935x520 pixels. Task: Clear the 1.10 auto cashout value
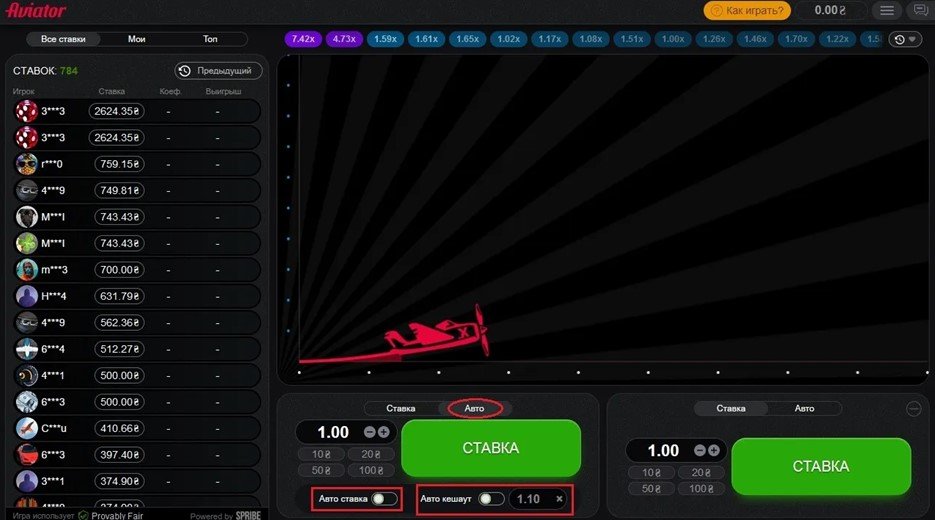coord(559,499)
